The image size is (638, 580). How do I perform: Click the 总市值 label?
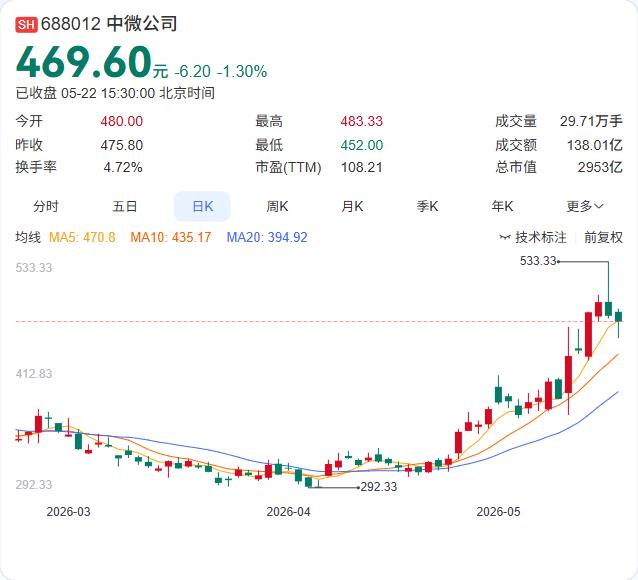(516, 167)
